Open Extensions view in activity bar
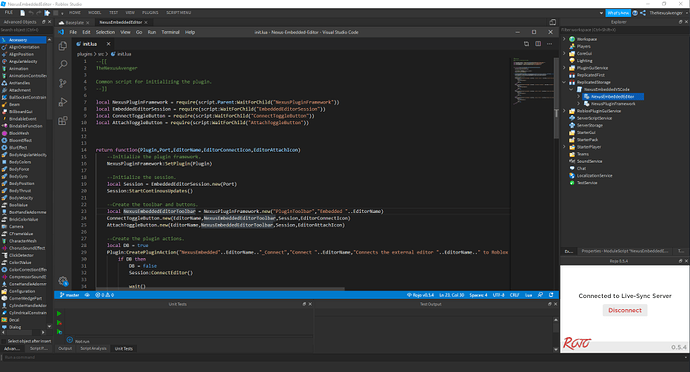Screen dimensions: 690x372 pos(63,121)
